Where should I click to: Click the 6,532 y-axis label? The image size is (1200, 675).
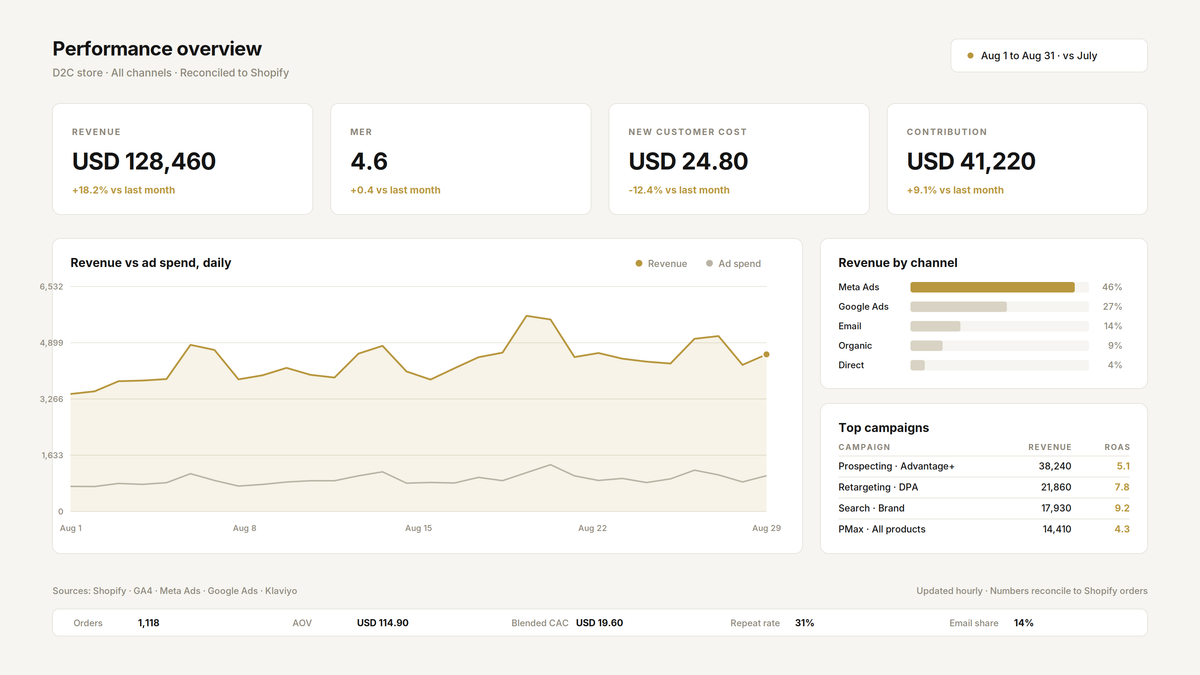51,287
